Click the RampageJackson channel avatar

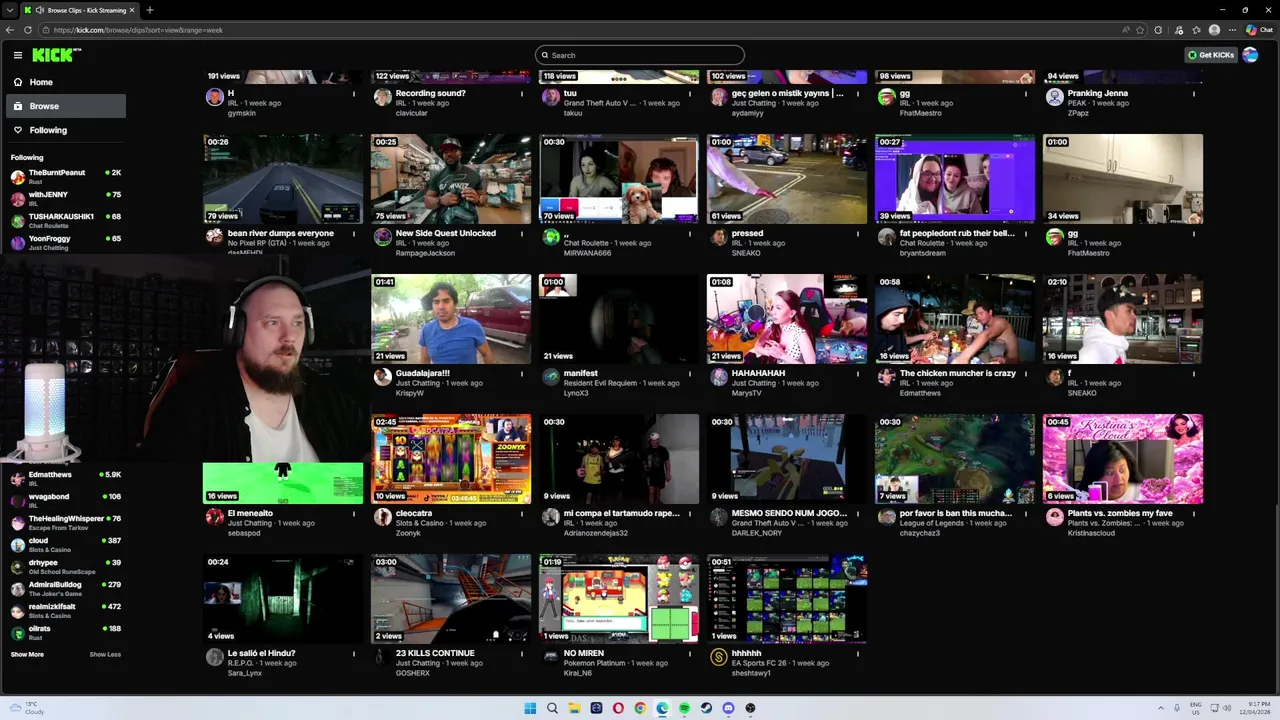tap(382, 237)
